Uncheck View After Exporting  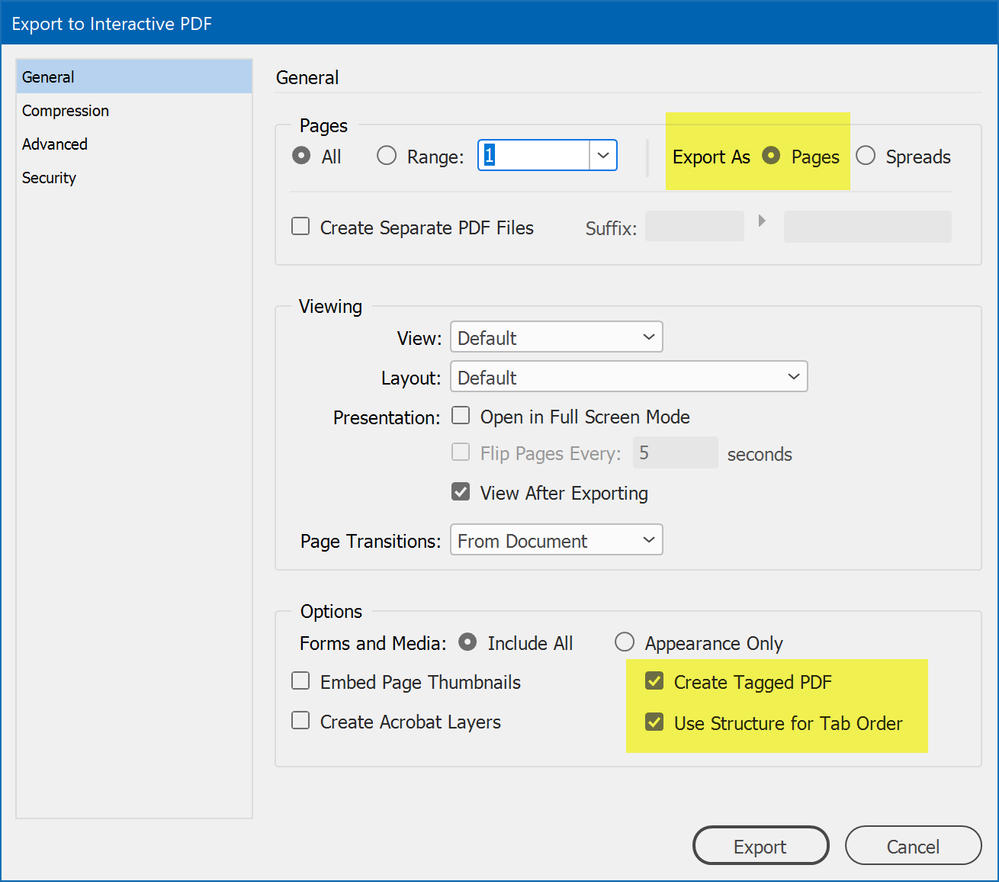pyautogui.click(x=461, y=492)
